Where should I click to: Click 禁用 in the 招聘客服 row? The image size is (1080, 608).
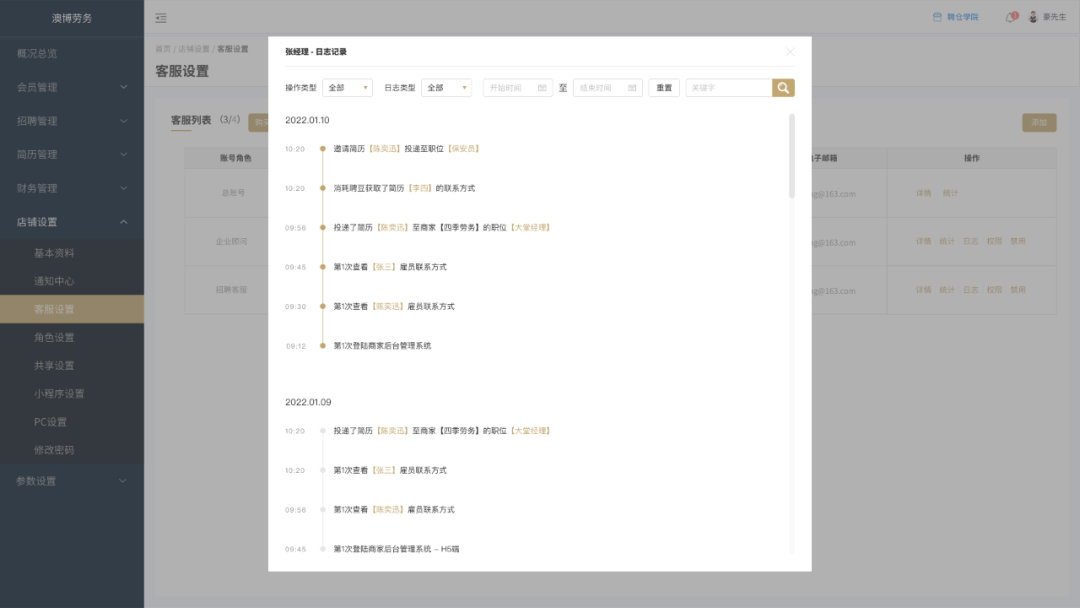point(1018,290)
